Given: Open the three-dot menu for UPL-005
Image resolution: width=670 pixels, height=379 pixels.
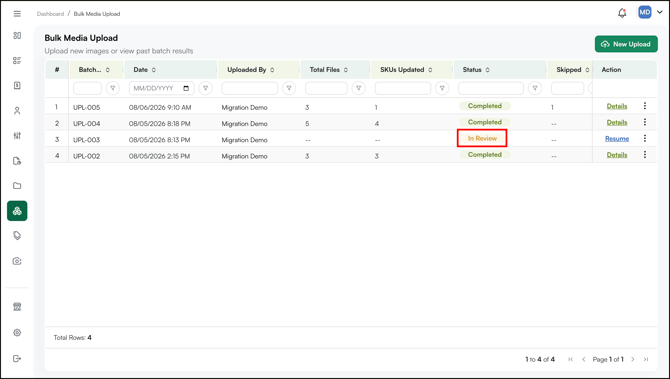Looking at the screenshot, I should coord(645,106).
